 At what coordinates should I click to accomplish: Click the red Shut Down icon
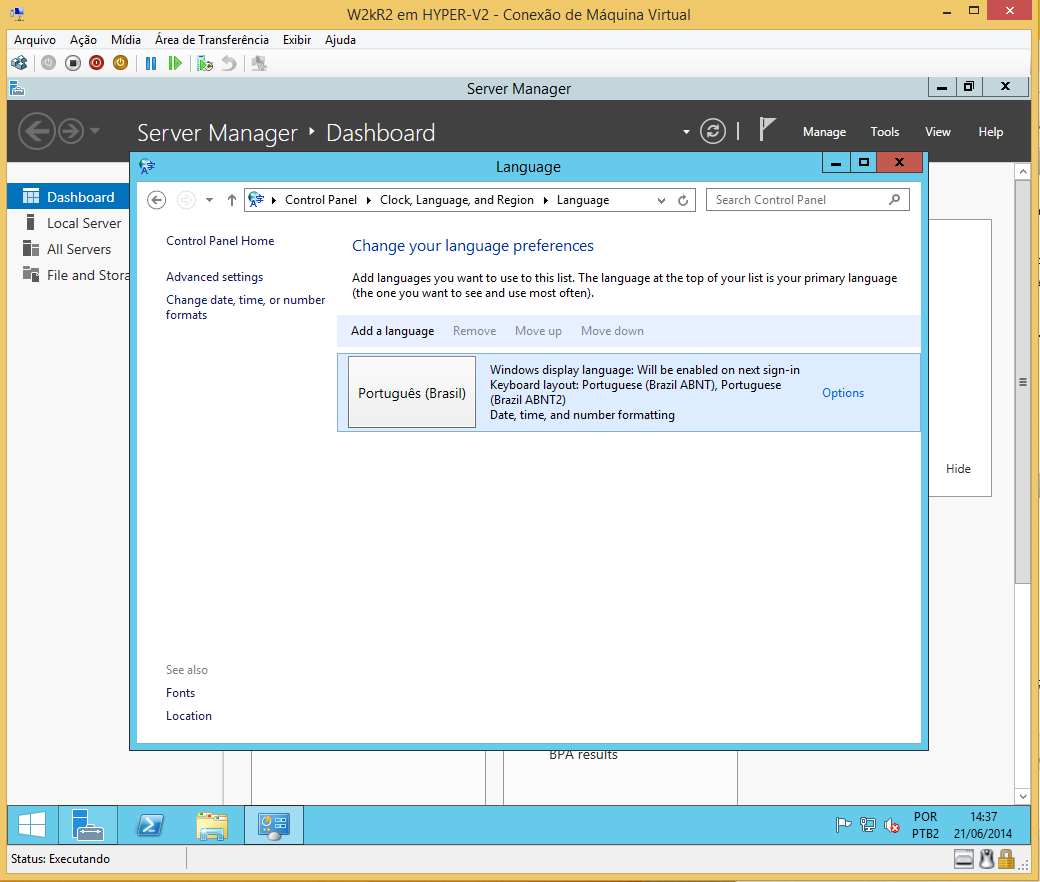pyautogui.click(x=97, y=63)
